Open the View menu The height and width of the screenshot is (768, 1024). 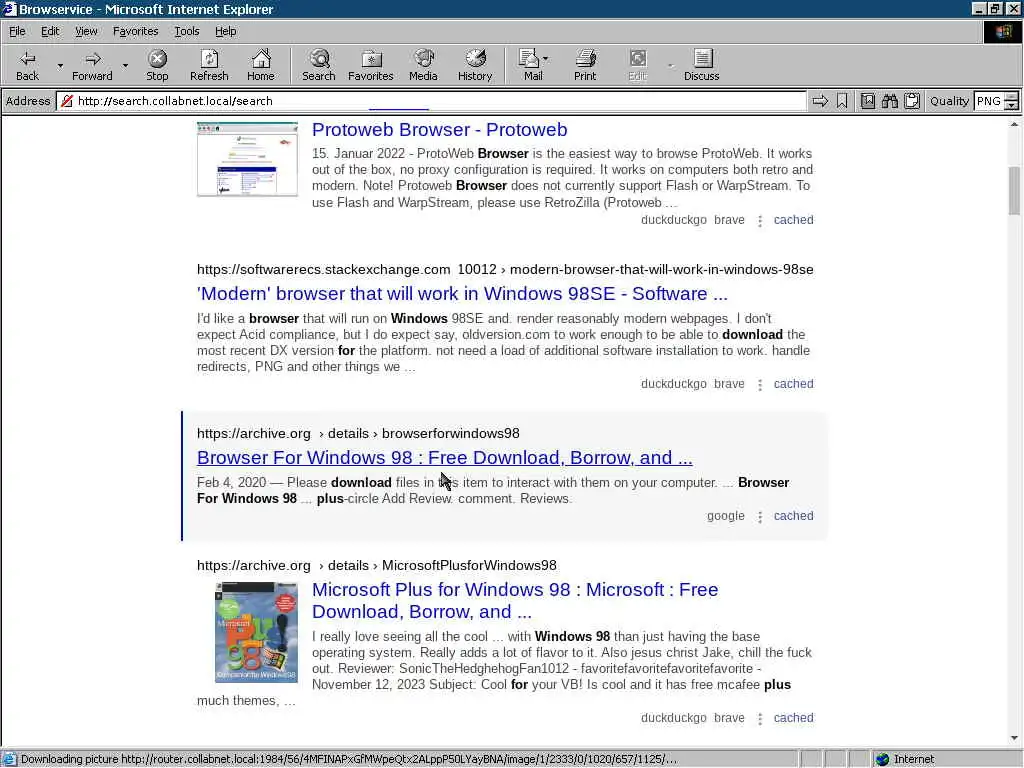86,31
